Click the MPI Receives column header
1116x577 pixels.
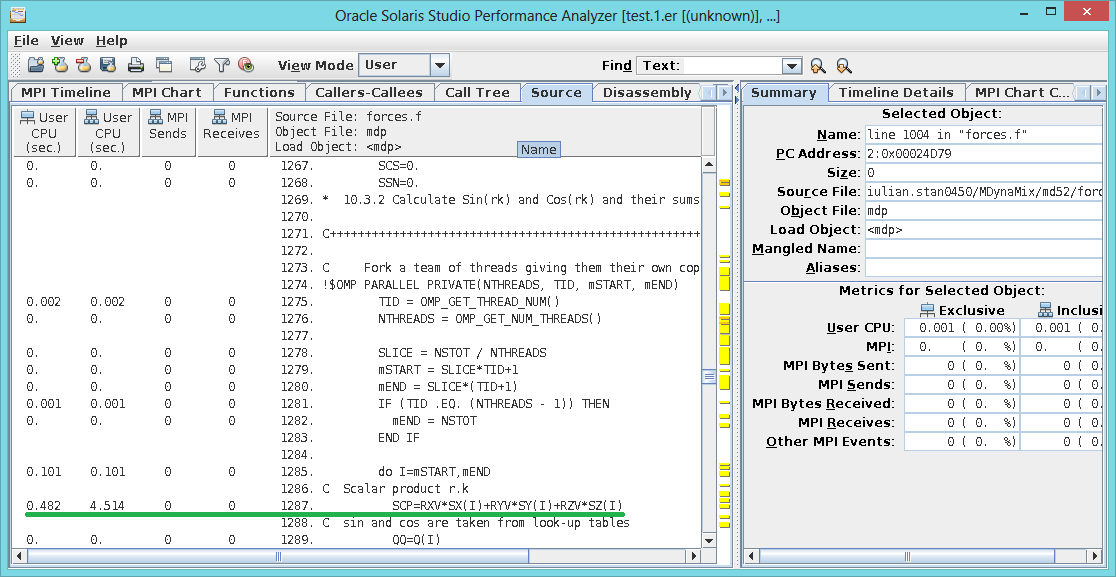click(x=231, y=132)
